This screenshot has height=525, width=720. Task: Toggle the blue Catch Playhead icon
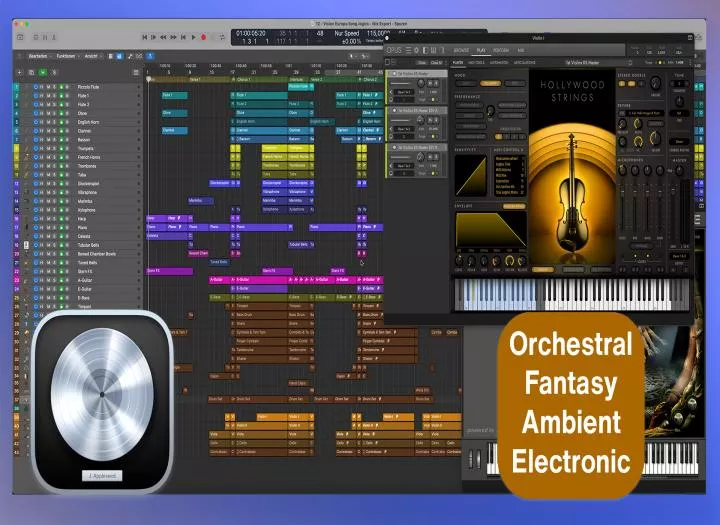150,56
